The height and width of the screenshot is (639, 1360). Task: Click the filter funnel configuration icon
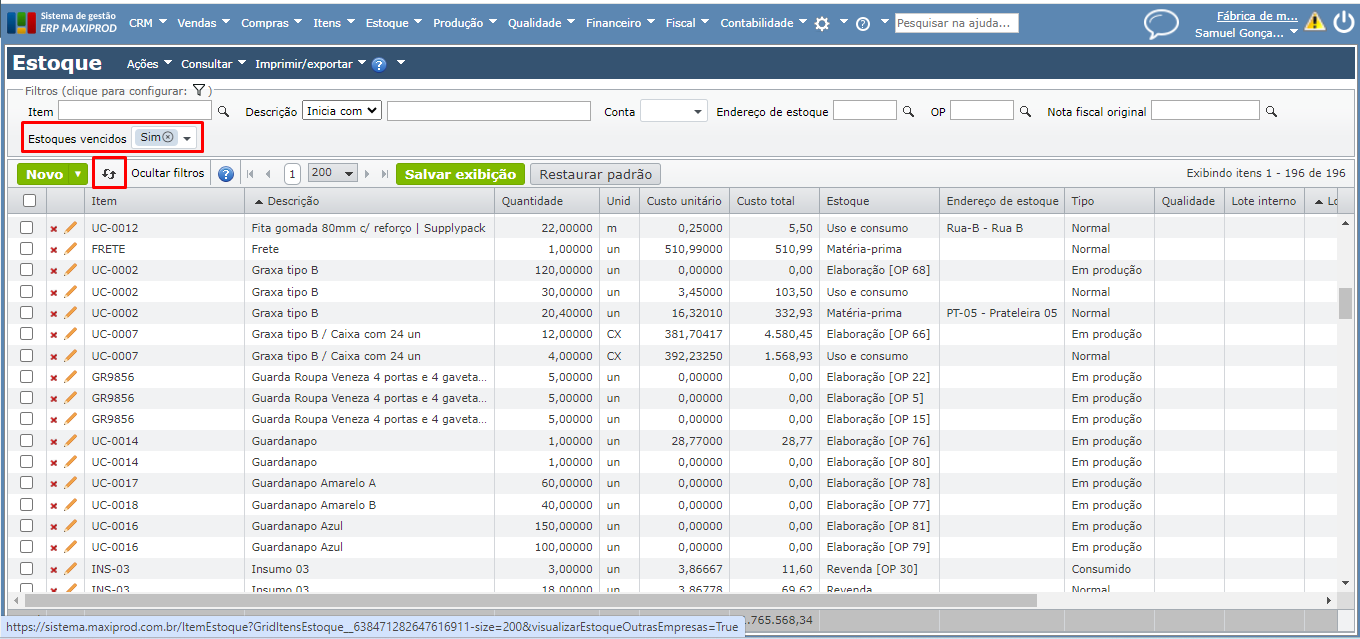point(199,91)
